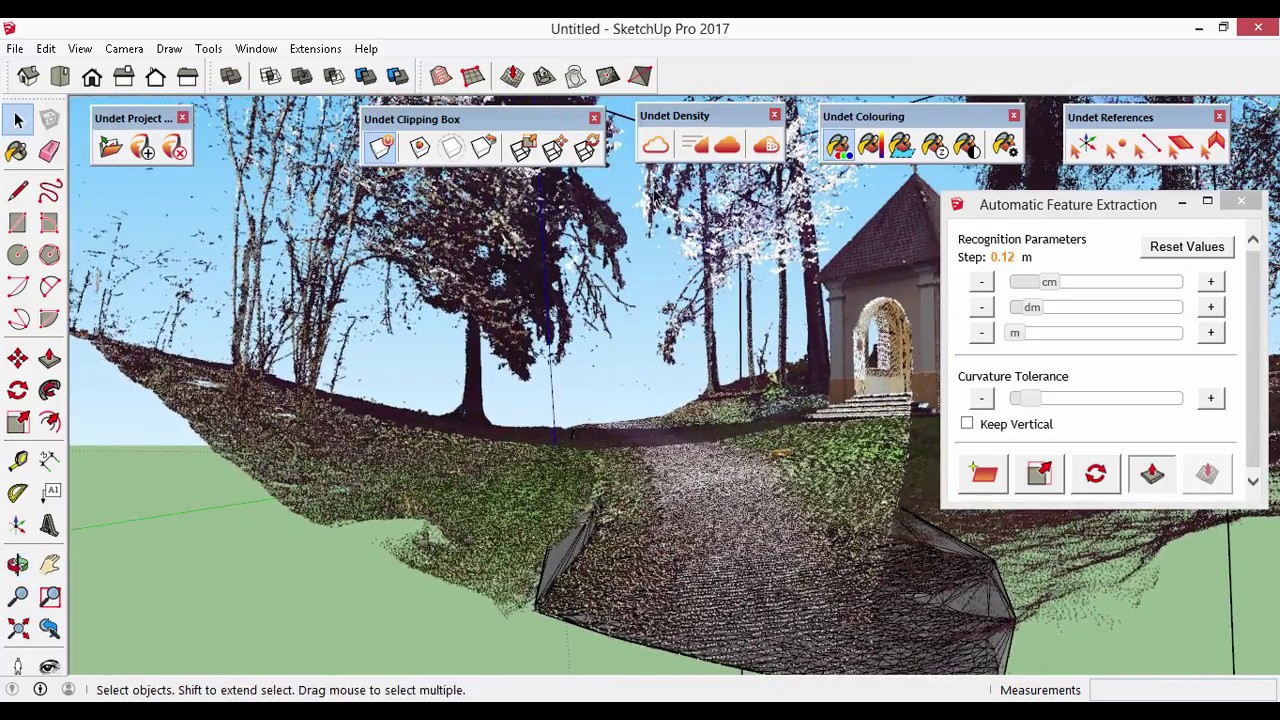
Task: Choose the Follow Me tool
Action: pos(49,391)
